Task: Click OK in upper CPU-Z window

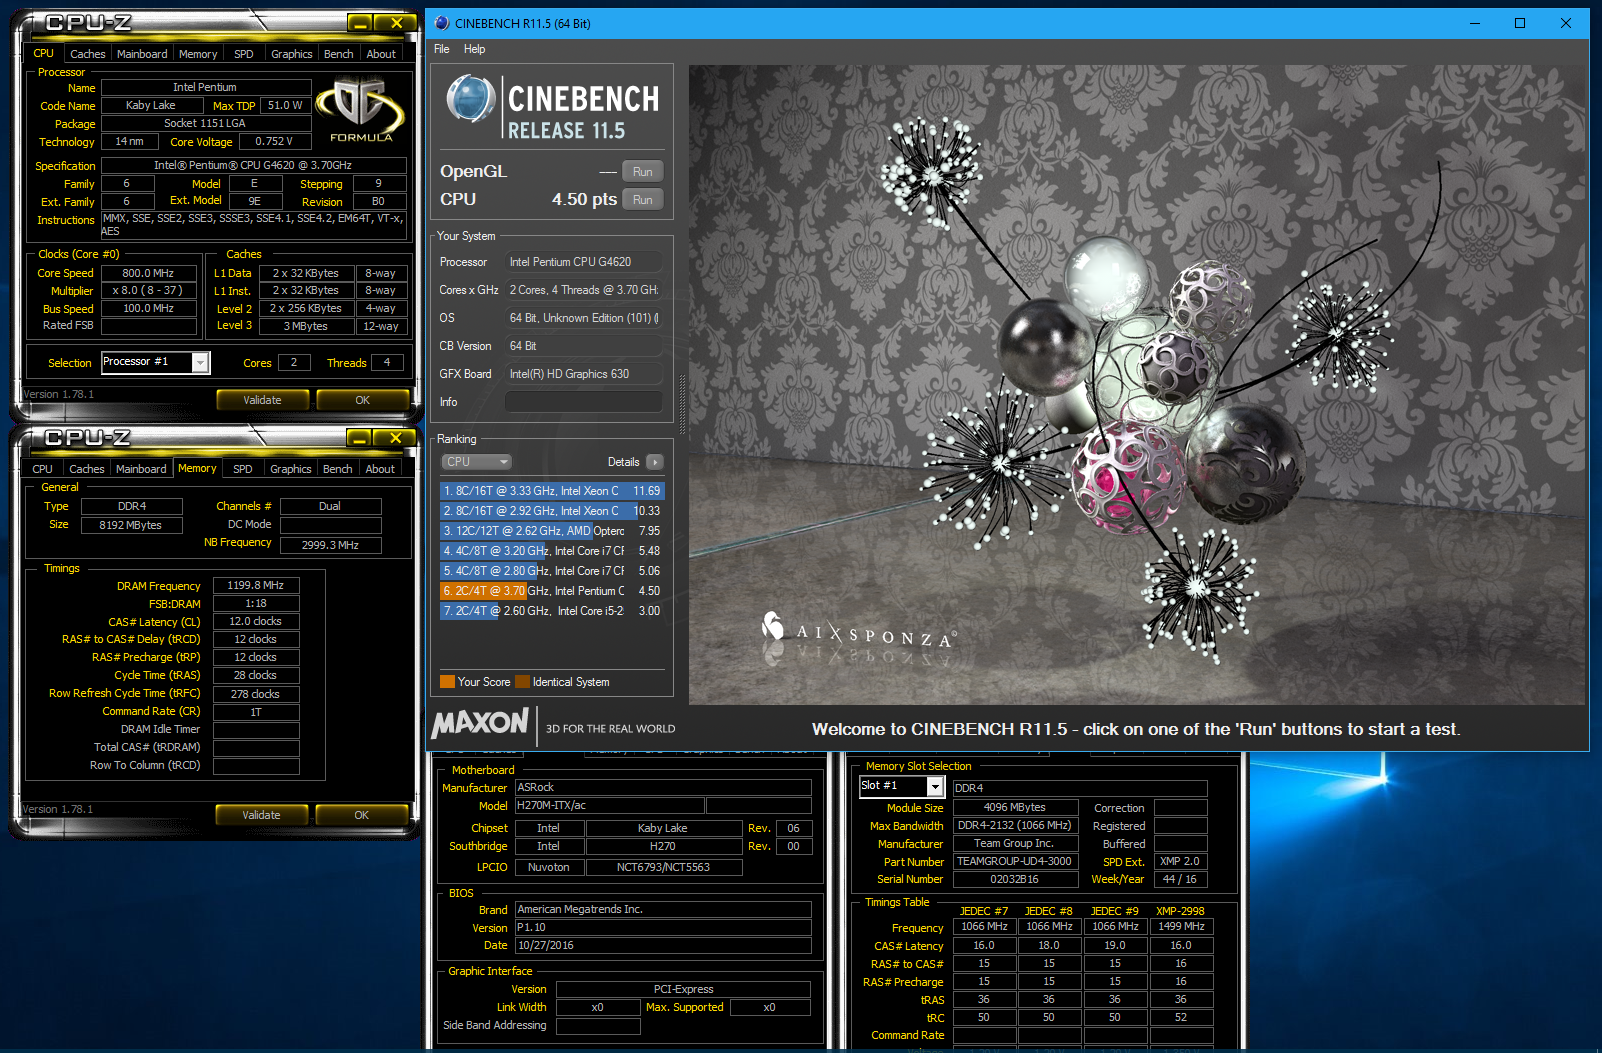Action: [x=362, y=400]
